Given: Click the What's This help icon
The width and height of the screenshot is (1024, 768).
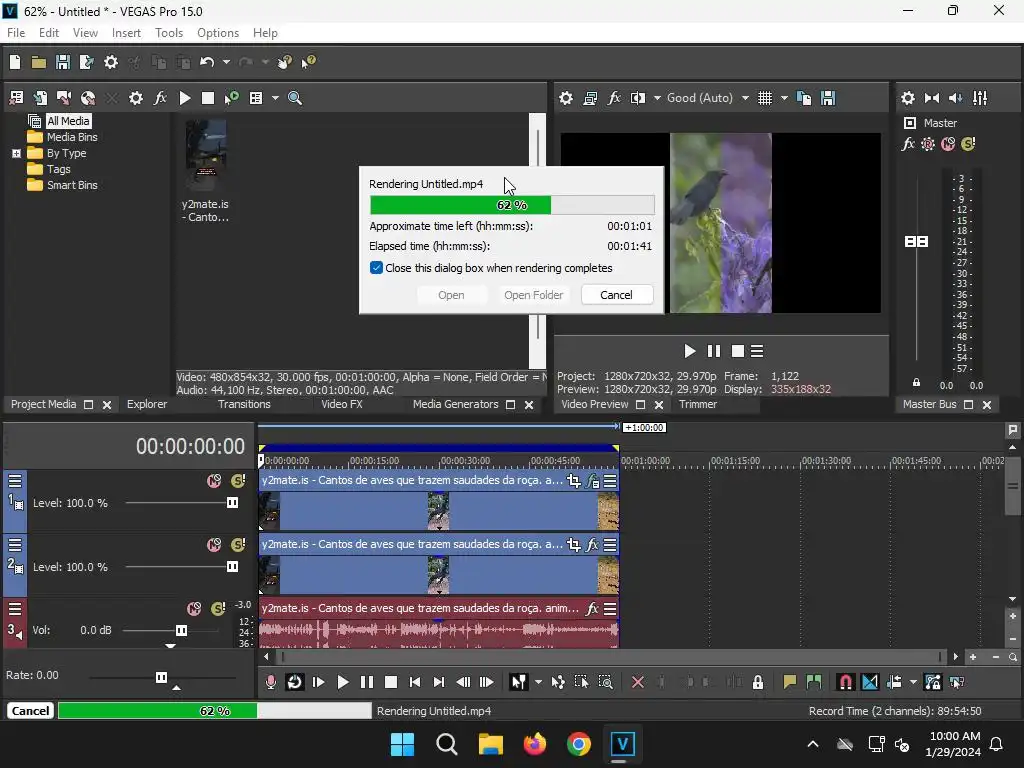Looking at the screenshot, I should tap(308, 62).
